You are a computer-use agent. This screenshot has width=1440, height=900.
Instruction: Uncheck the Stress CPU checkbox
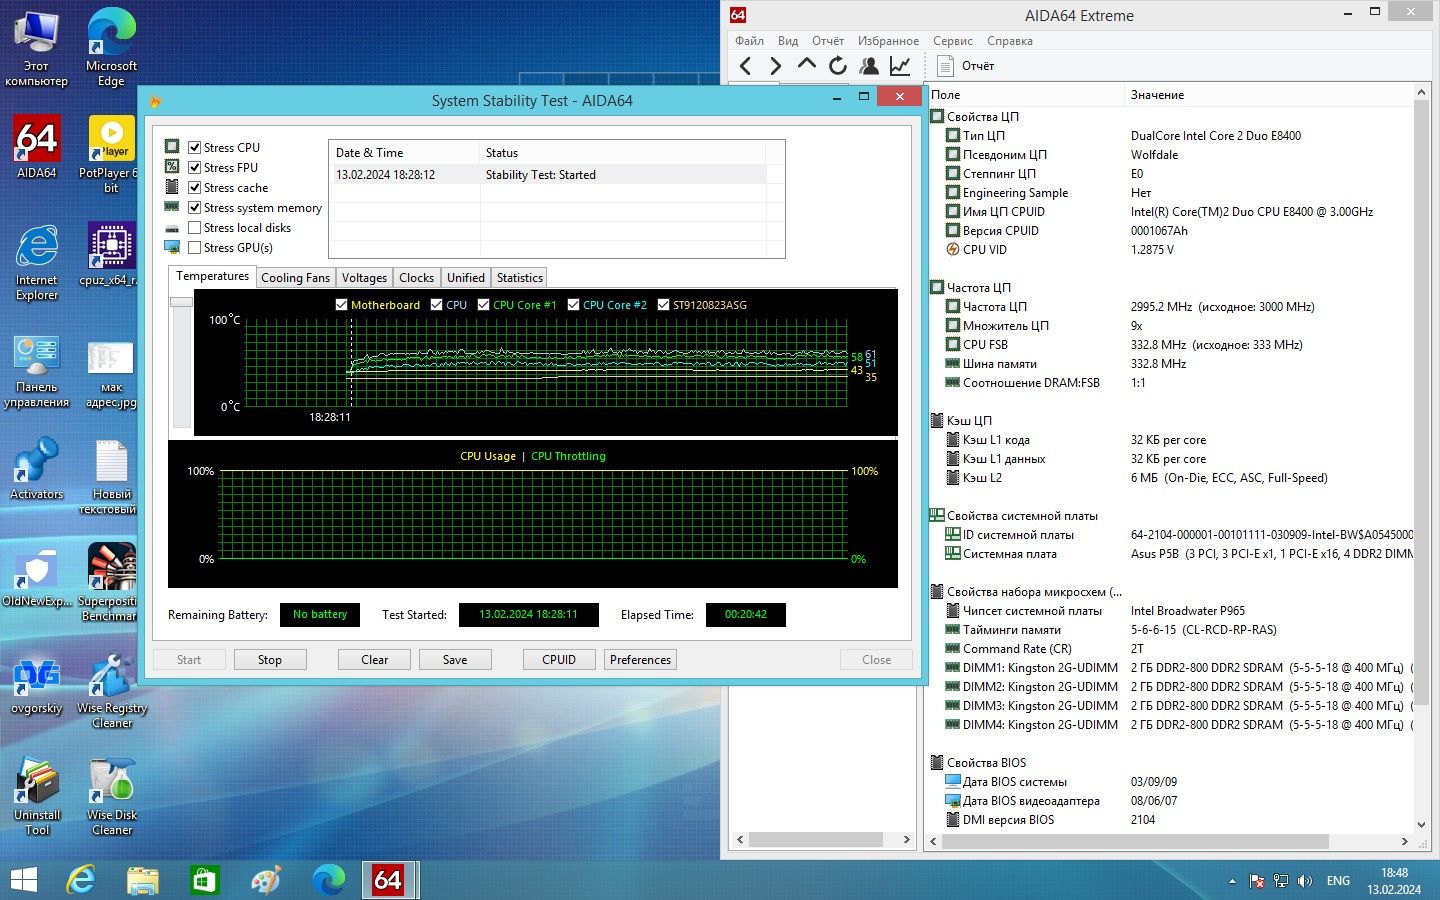(x=195, y=147)
